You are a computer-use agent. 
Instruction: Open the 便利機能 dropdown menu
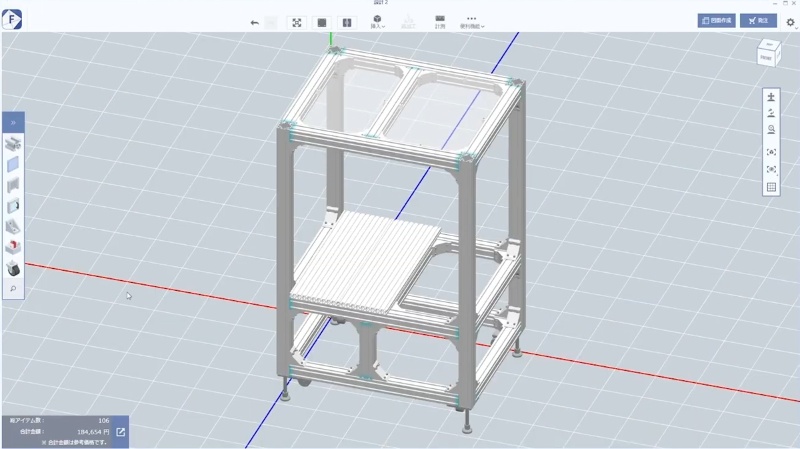[x=472, y=22]
